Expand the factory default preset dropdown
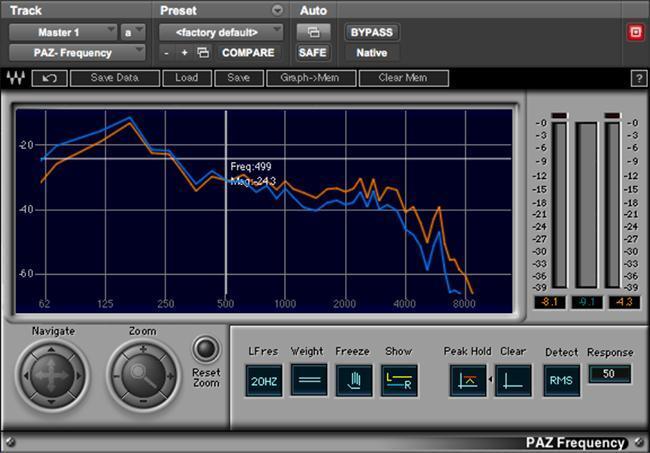The width and height of the screenshot is (650, 453). coord(221,32)
